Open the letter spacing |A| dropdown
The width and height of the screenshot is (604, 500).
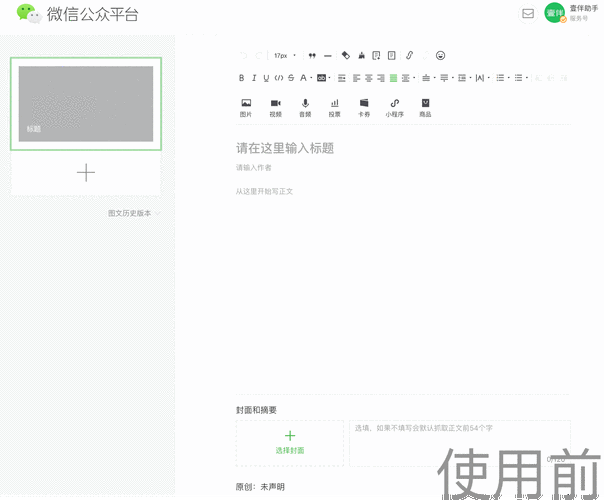point(482,78)
